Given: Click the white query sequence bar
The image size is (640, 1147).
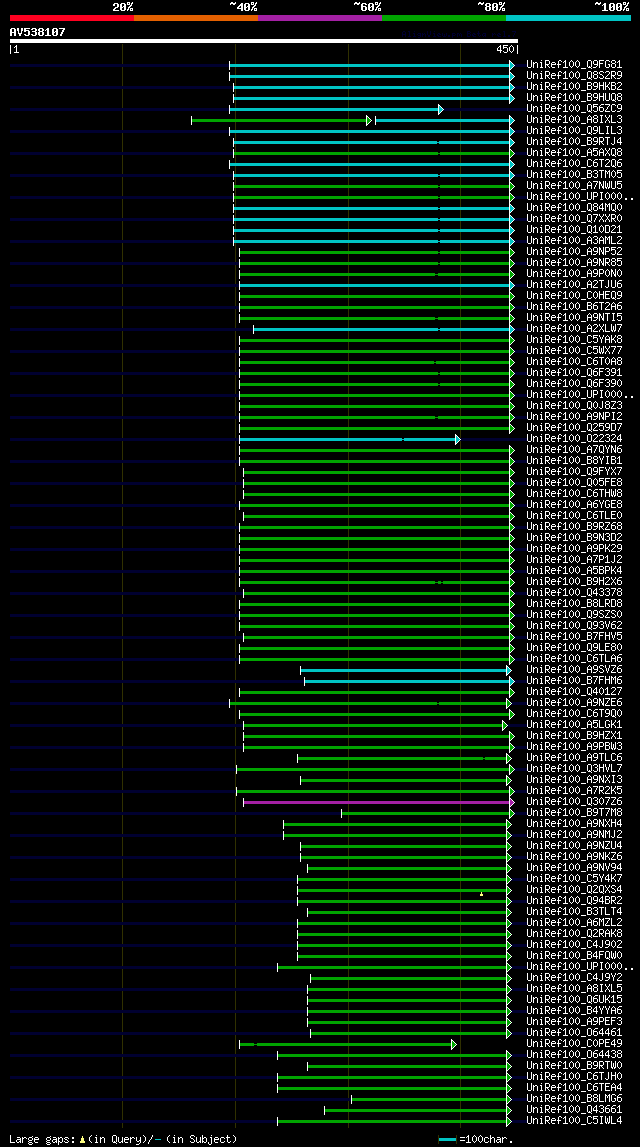Looking at the screenshot, I should click(x=264, y=41).
